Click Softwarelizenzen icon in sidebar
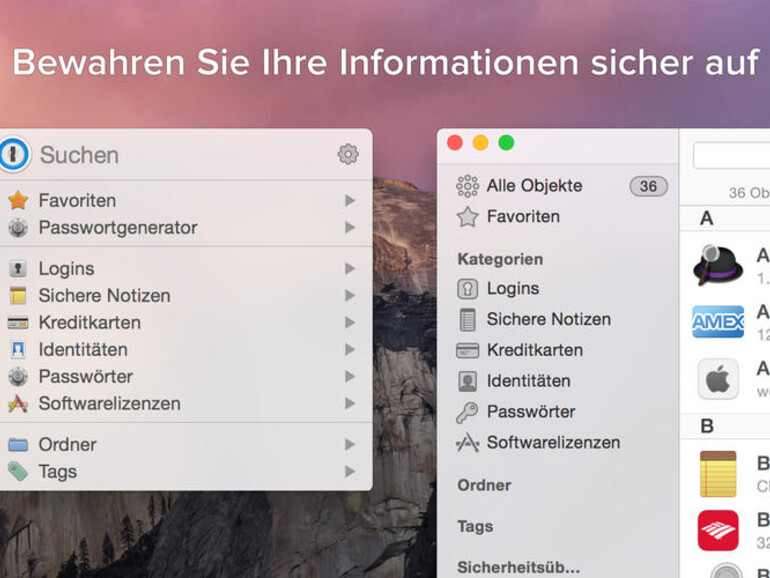Screen dimensions: 770x578 pyautogui.click(x=467, y=443)
